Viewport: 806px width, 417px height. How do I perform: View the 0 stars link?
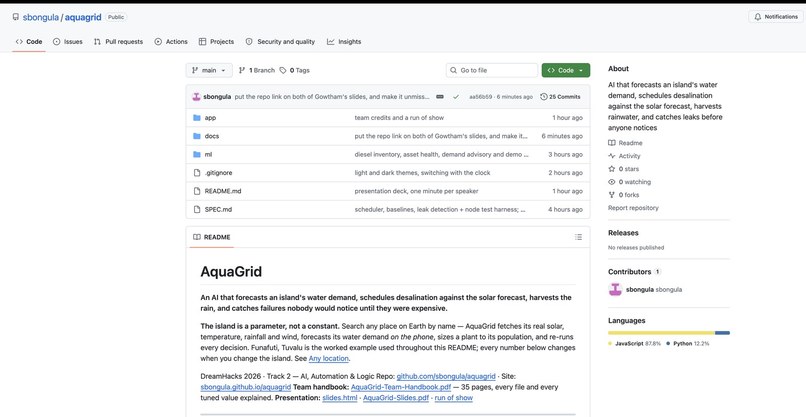pyautogui.click(x=624, y=169)
